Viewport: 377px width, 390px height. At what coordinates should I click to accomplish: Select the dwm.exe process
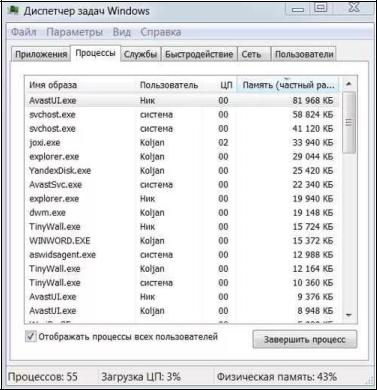(183, 213)
